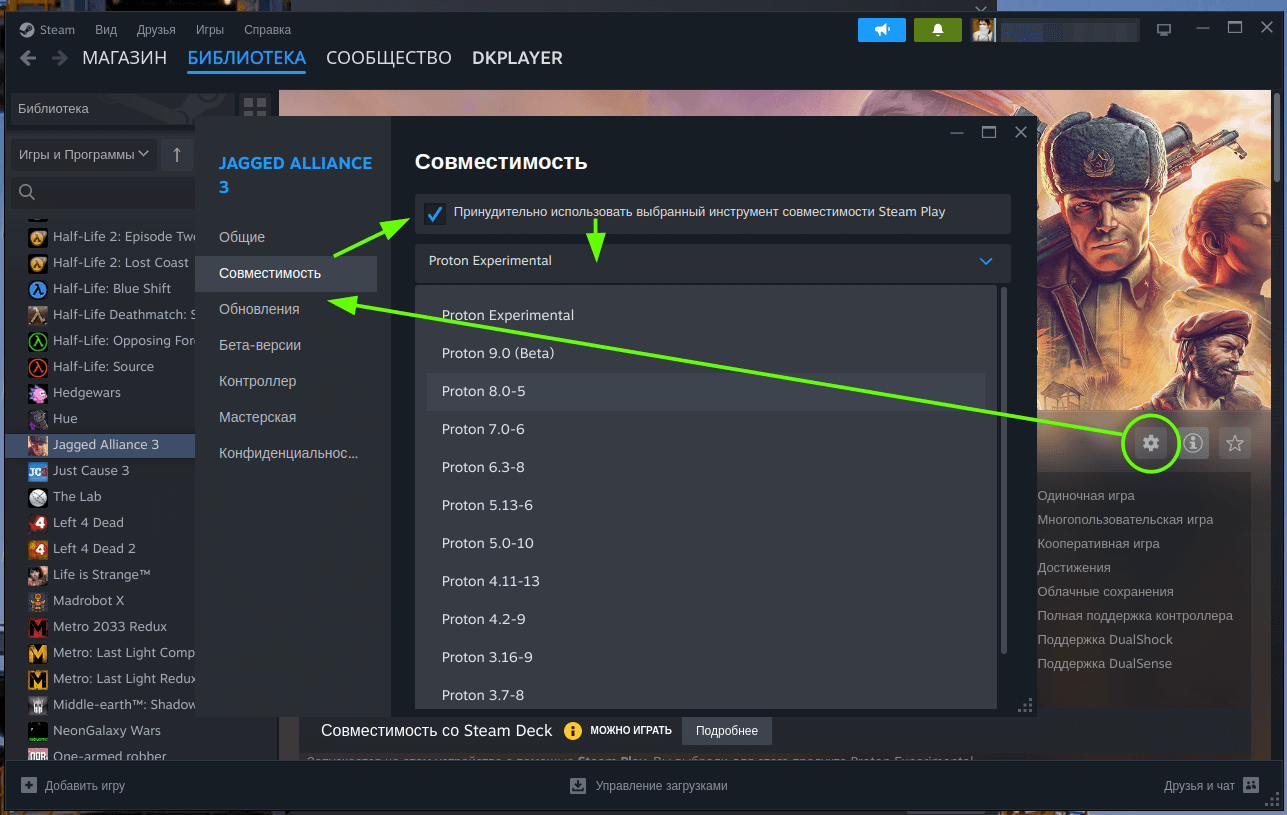This screenshot has height=815, width=1287.
Task: Select Proton 5.0-10 from list
Action: [706, 543]
